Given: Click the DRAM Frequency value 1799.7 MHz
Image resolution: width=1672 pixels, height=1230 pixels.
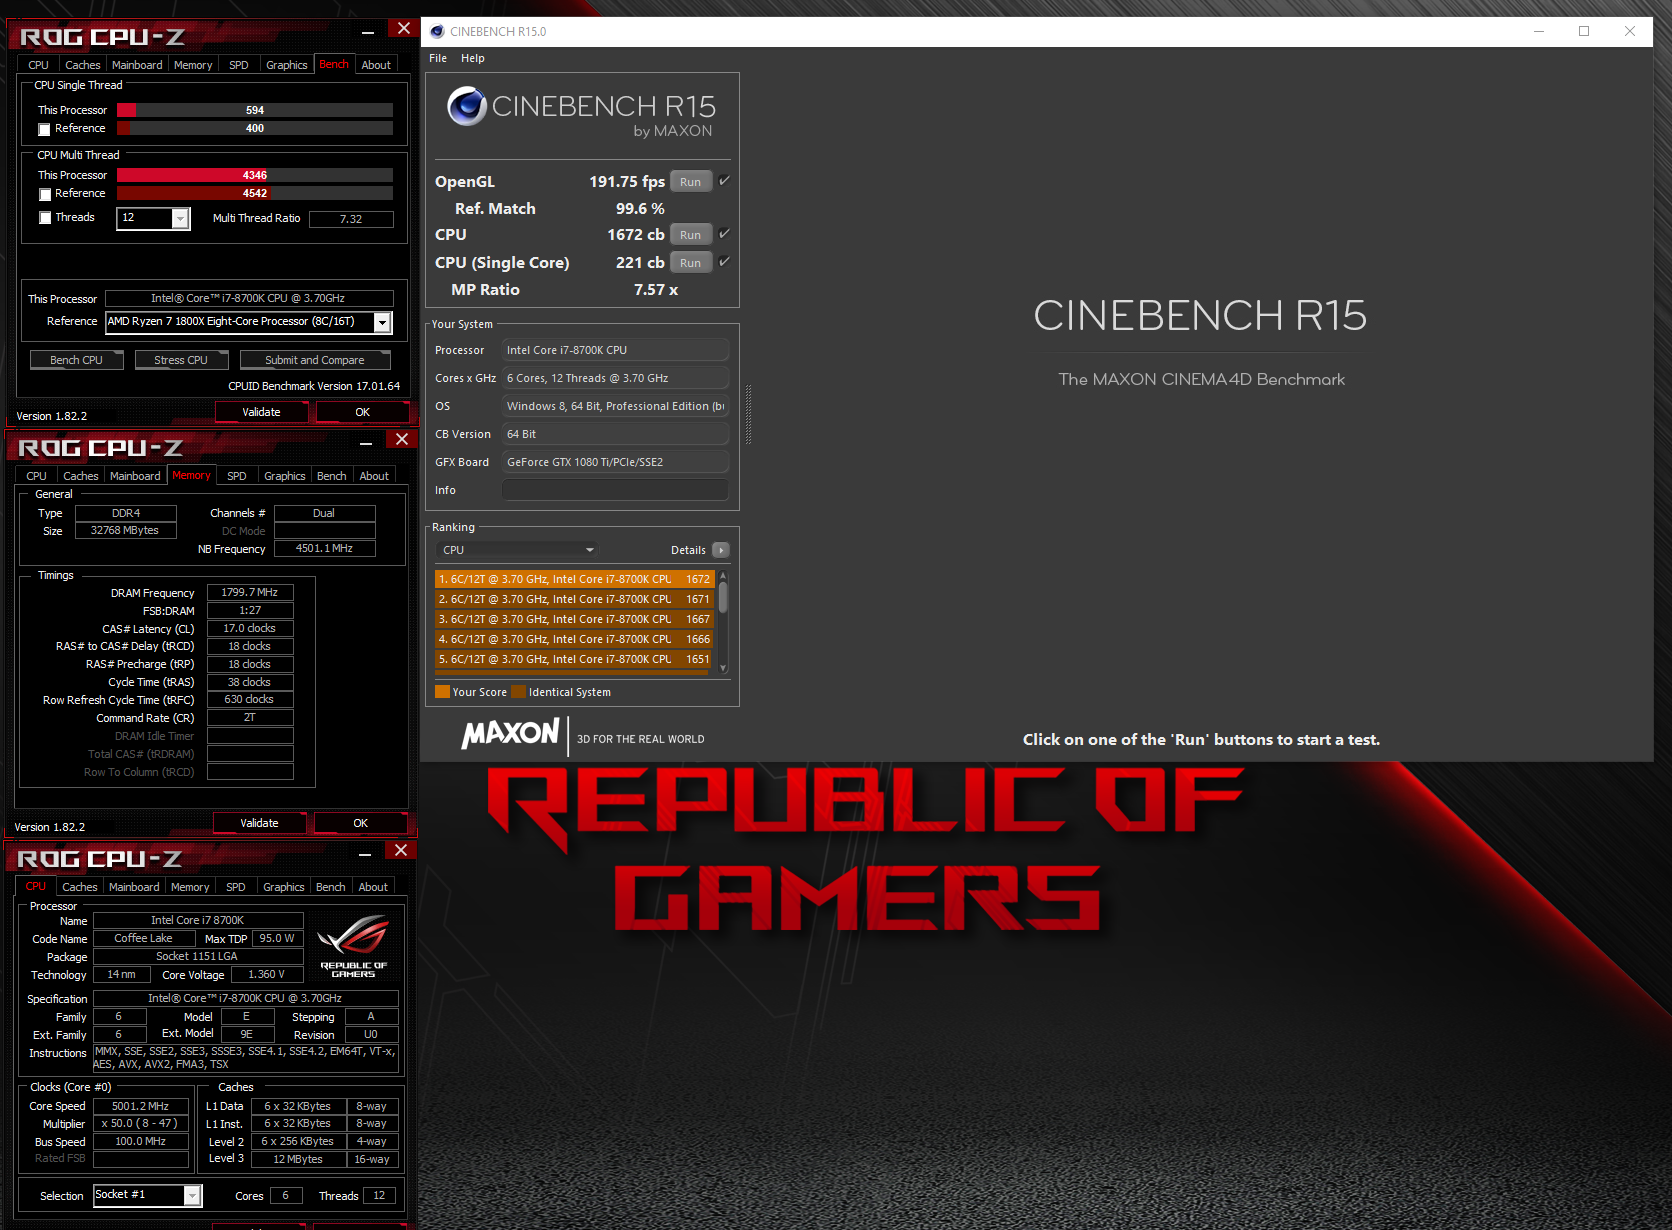Looking at the screenshot, I should [x=250, y=592].
